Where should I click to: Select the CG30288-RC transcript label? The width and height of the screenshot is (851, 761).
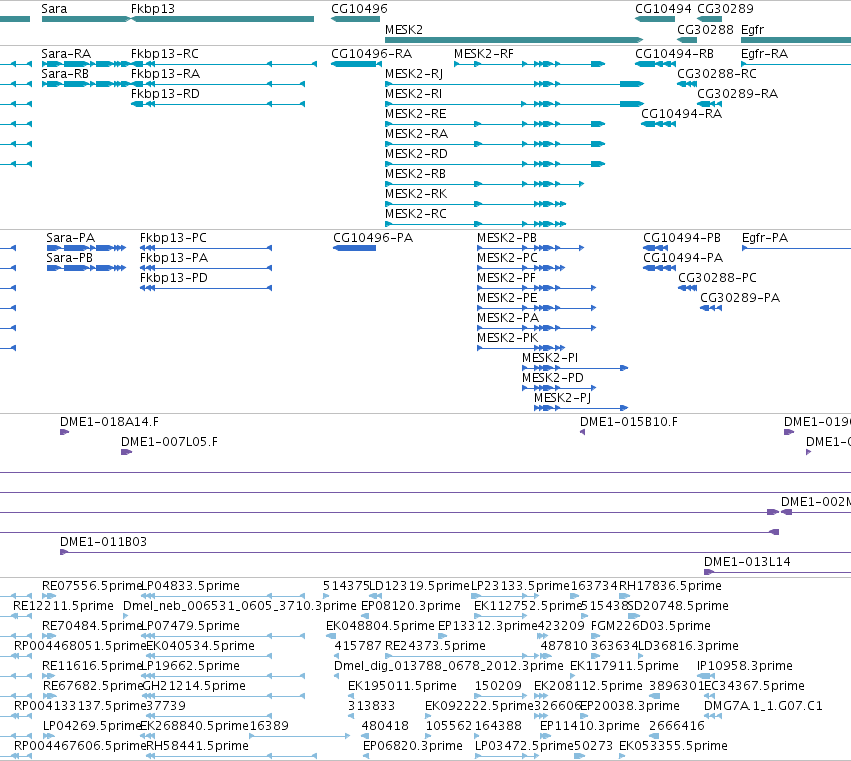coord(717,74)
